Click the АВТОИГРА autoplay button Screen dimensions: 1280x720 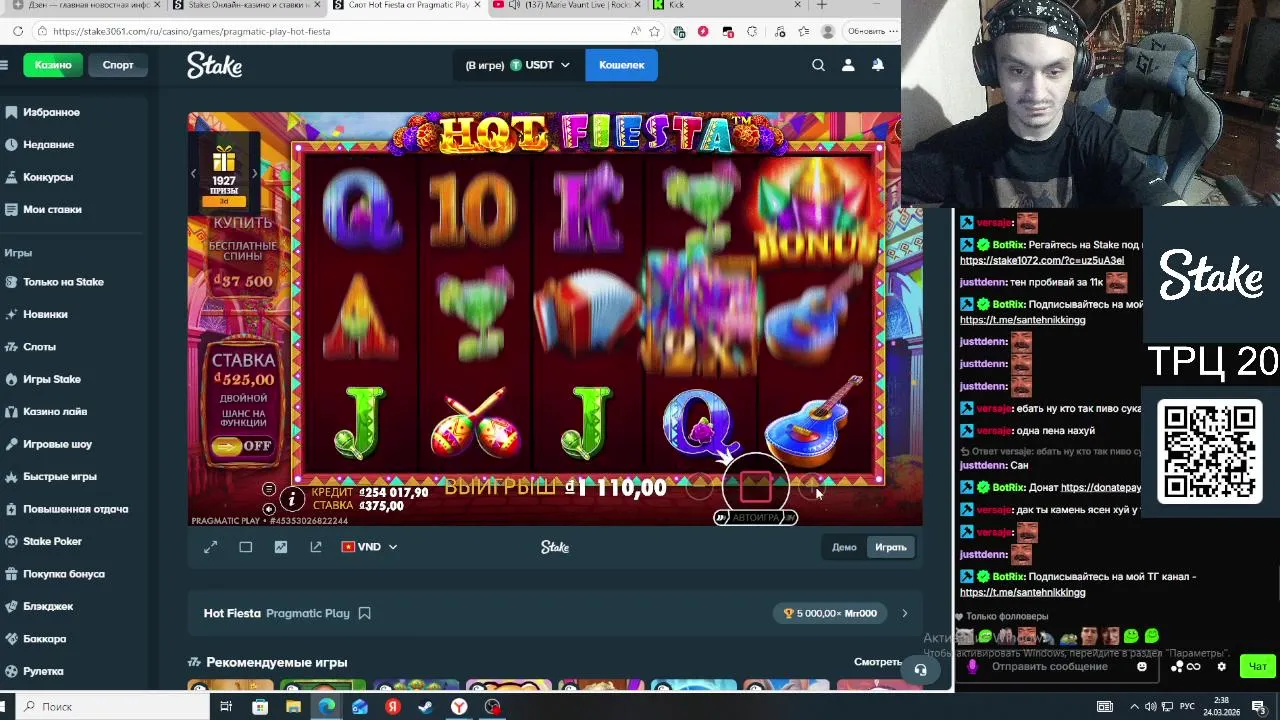(x=755, y=517)
